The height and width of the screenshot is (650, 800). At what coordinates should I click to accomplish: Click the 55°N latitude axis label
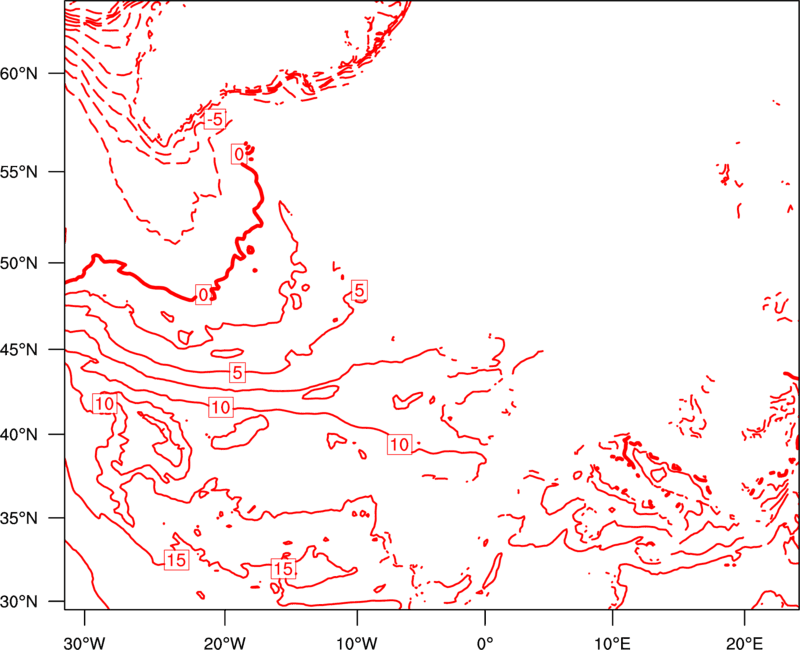click(19, 171)
